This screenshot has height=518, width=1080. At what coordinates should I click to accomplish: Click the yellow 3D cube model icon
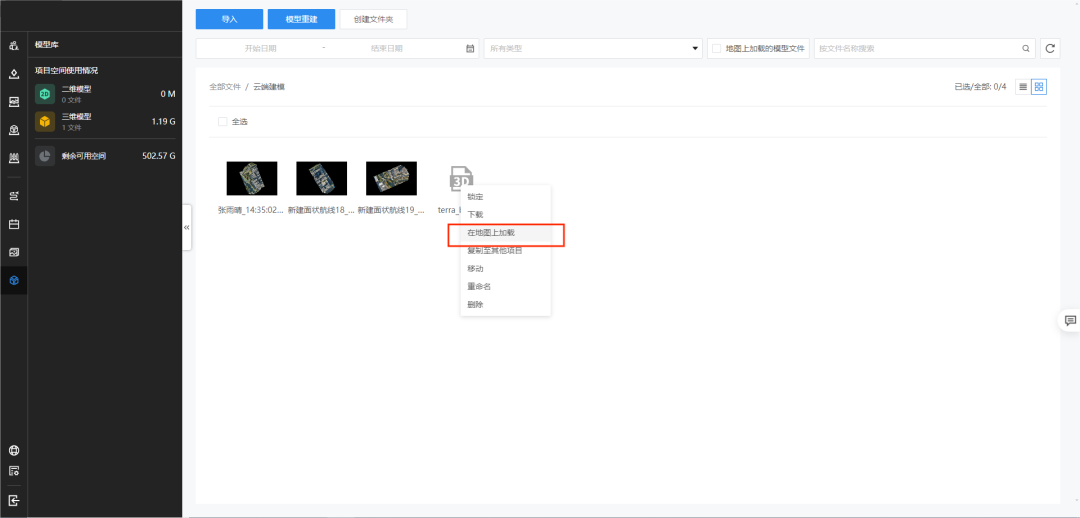coord(45,121)
